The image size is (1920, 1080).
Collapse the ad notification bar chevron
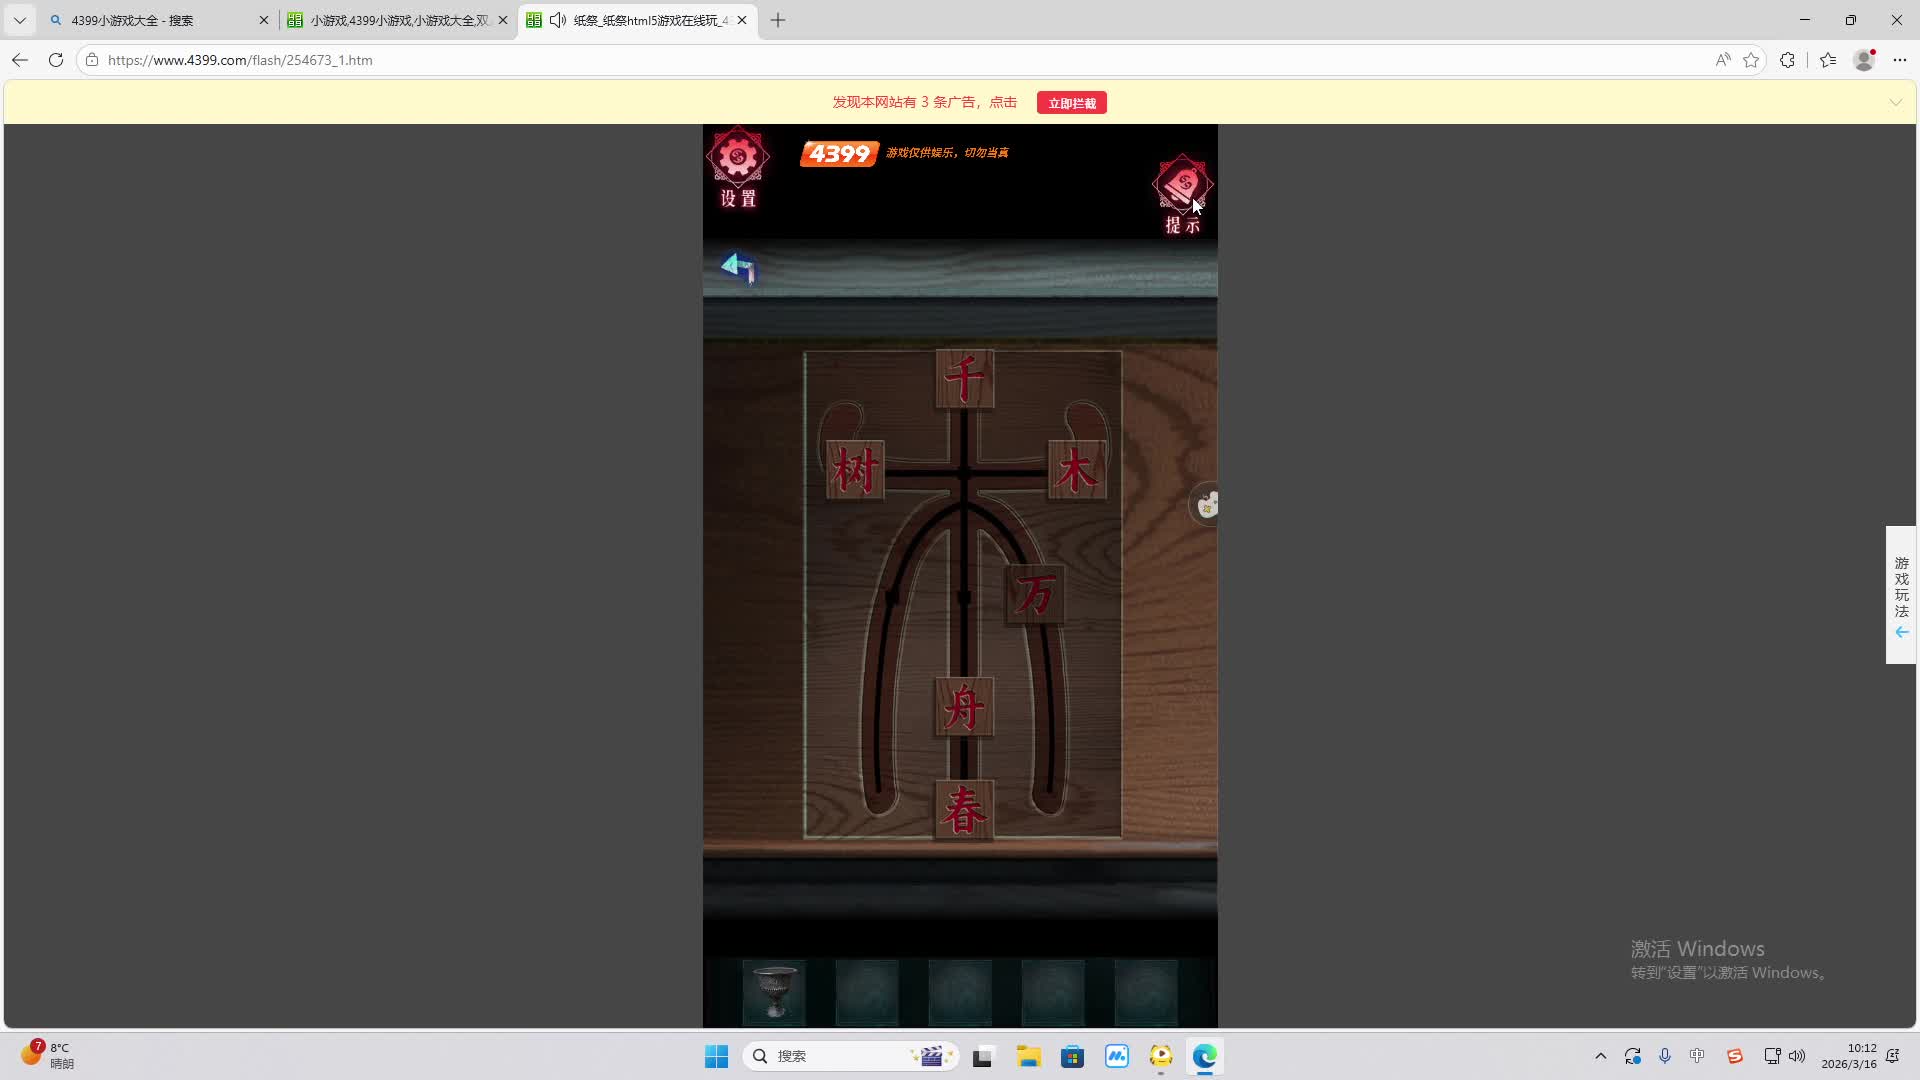(x=1895, y=102)
